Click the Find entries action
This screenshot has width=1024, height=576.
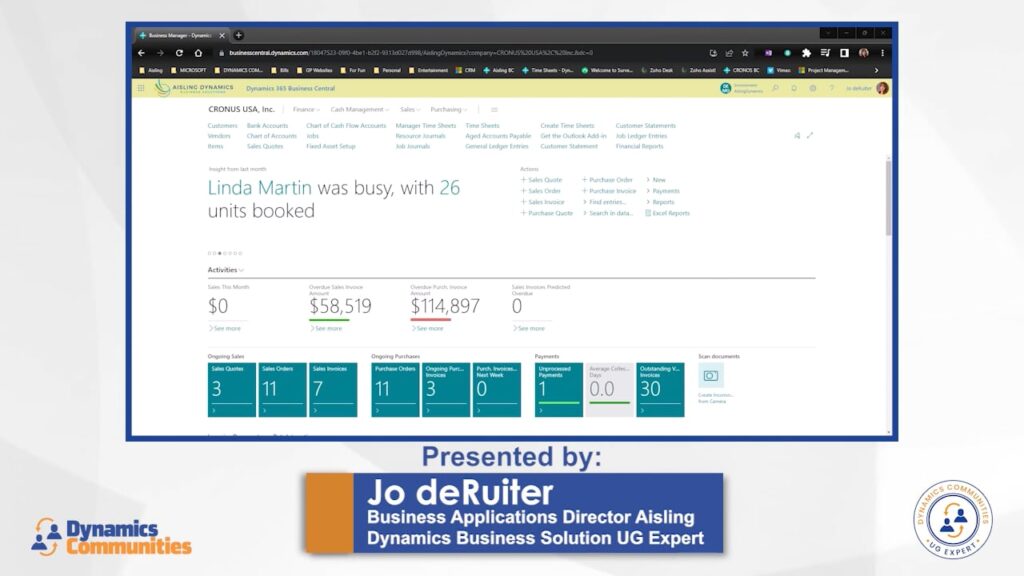603,202
